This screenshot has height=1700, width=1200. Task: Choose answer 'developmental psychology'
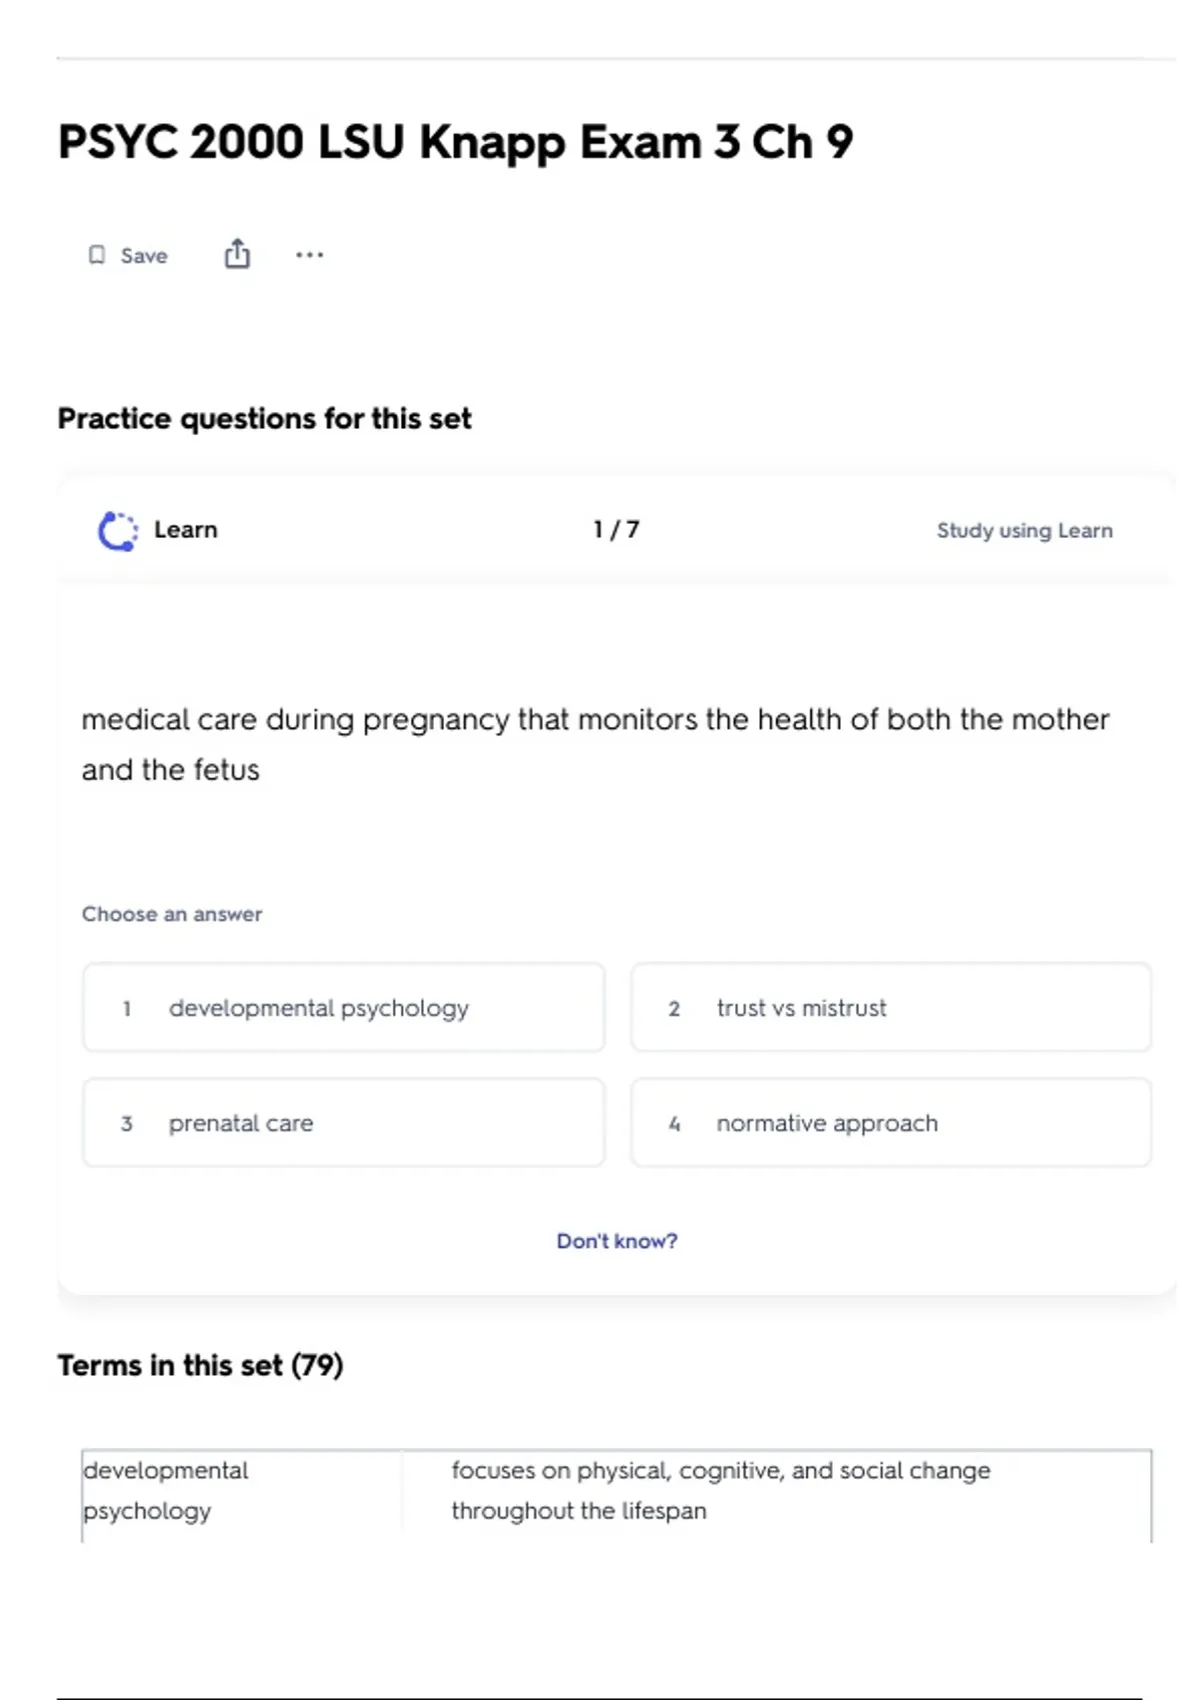pos(343,1008)
